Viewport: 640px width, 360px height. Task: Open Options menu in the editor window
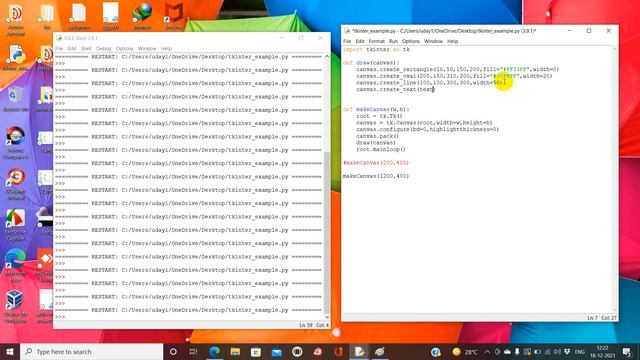coord(411,41)
